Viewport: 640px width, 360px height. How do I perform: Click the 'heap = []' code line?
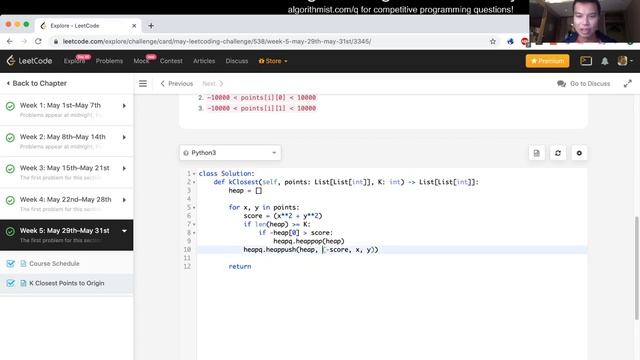coord(245,191)
